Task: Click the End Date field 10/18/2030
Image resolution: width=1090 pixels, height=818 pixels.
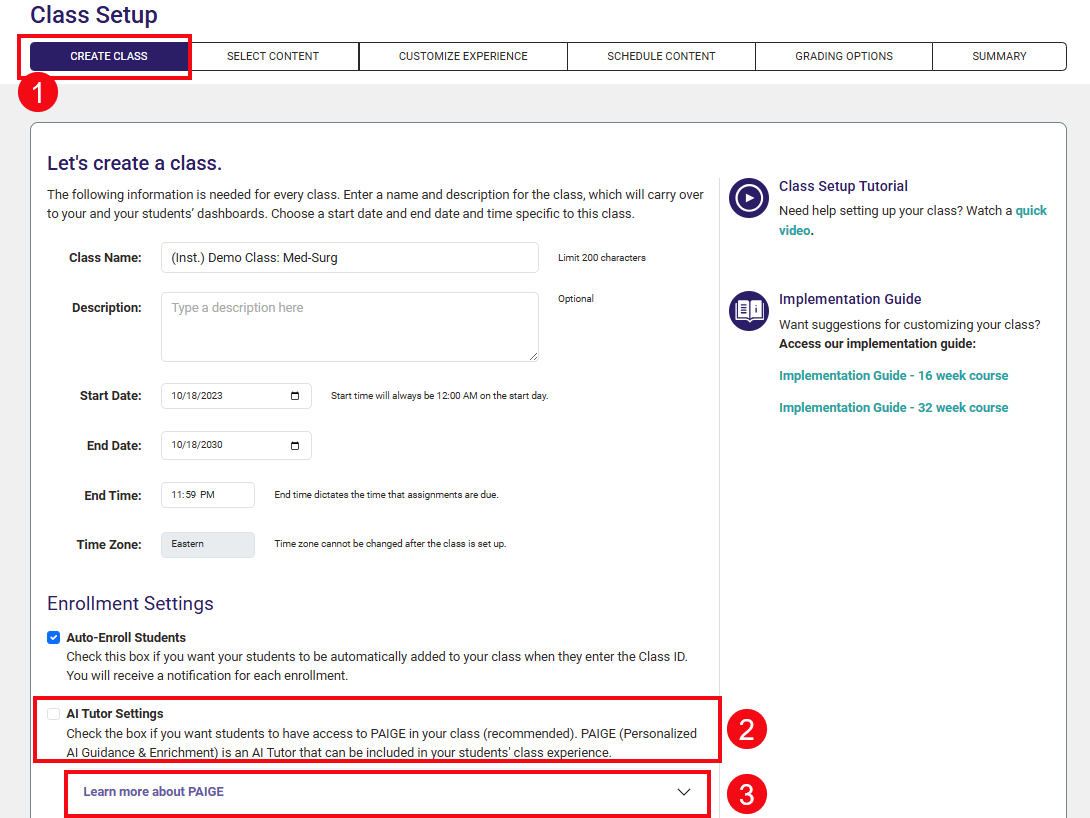Action: 236,445
